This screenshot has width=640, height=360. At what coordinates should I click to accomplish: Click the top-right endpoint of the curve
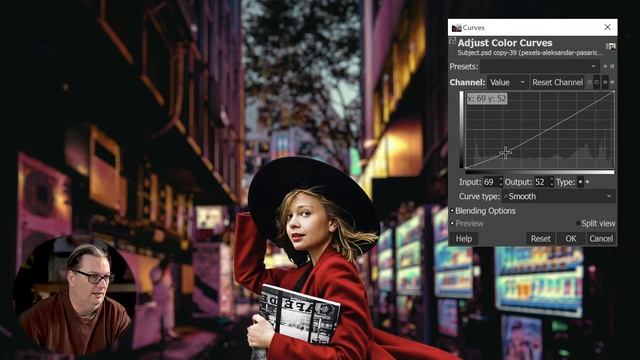[613, 92]
